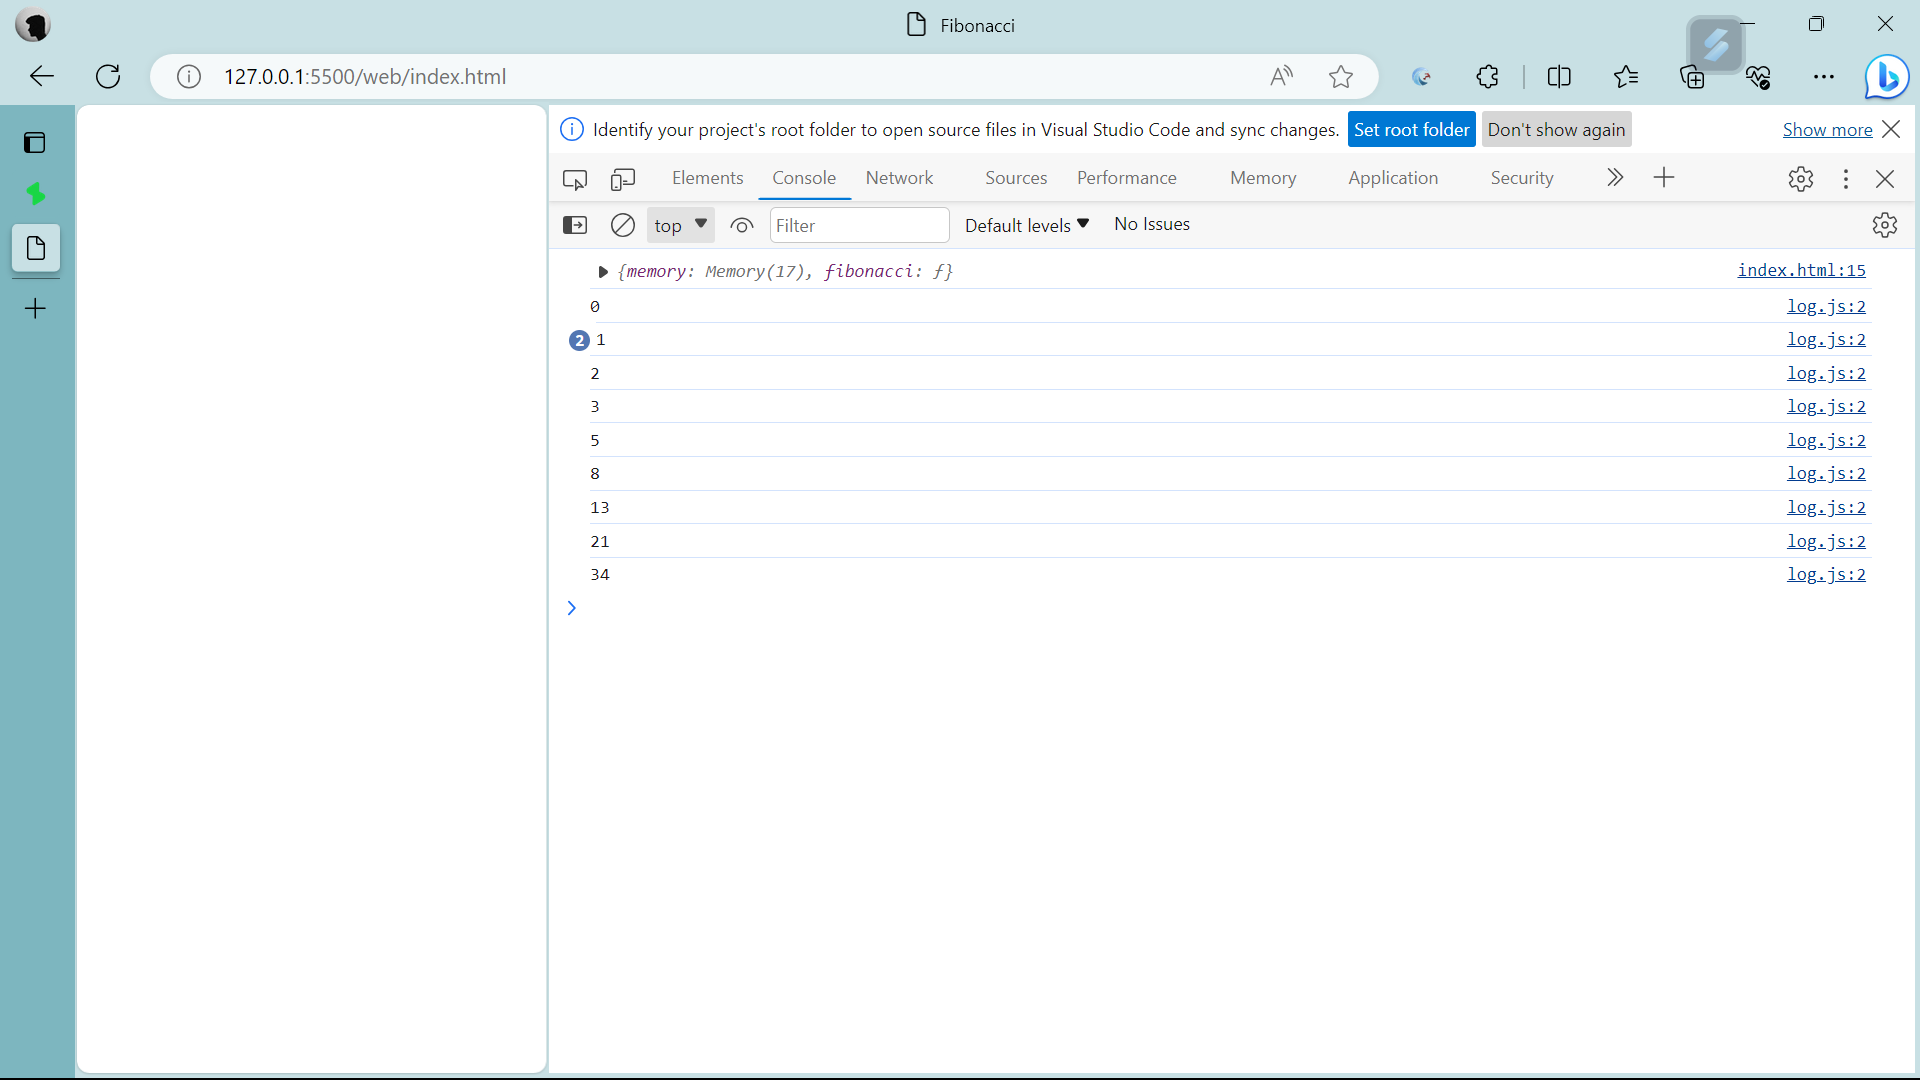The height and width of the screenshot is (1080, 1920).
Task: Switch to Network tab
Action: coord(899,178)
